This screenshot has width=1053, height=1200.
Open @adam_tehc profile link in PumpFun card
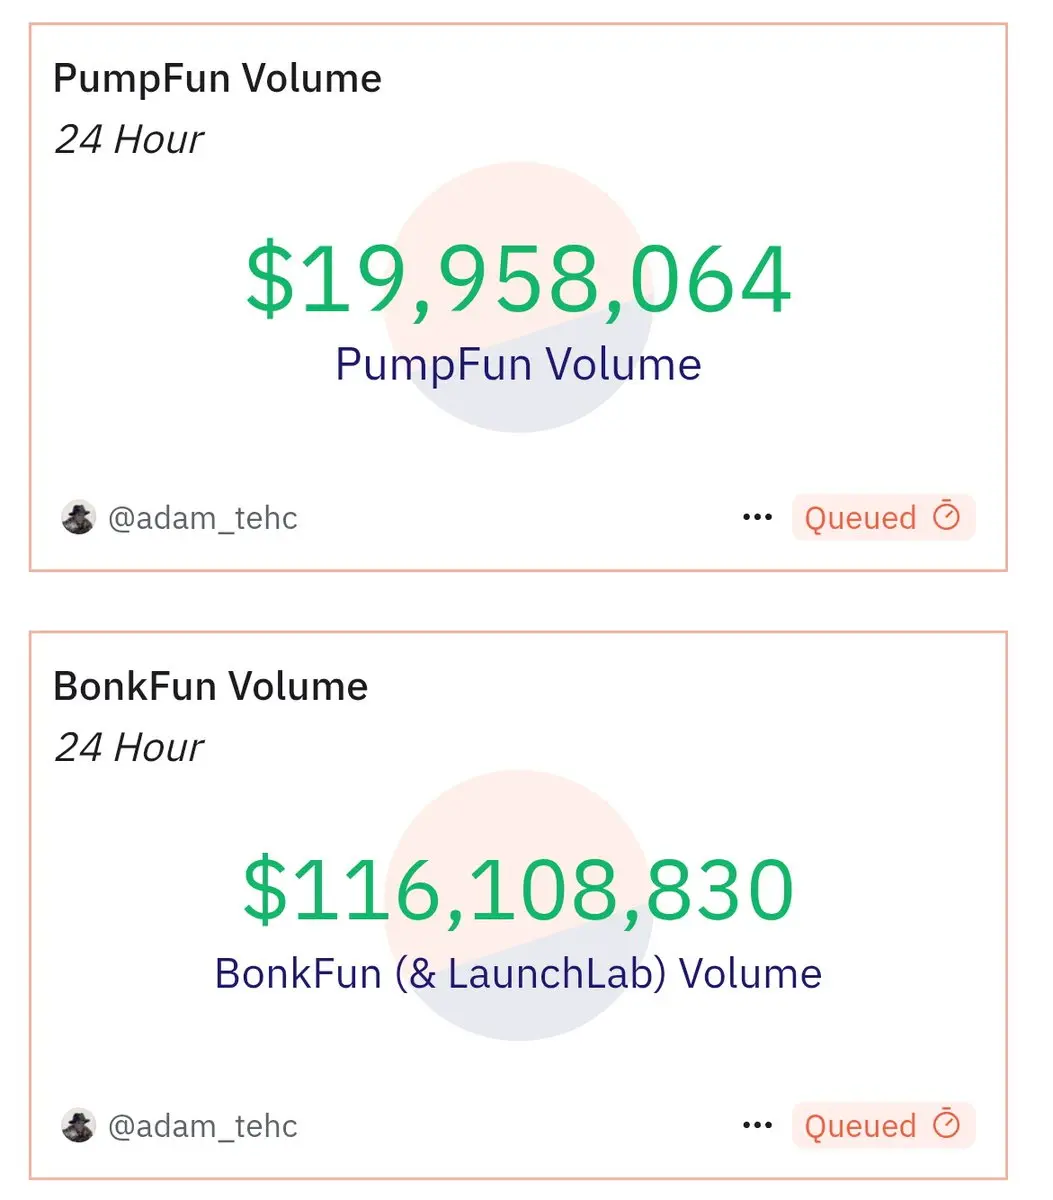click(203, 518)
